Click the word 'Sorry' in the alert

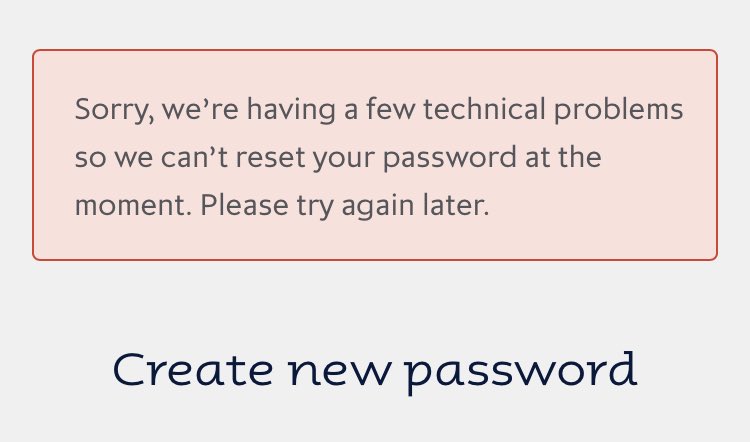[x=111, y=110]
